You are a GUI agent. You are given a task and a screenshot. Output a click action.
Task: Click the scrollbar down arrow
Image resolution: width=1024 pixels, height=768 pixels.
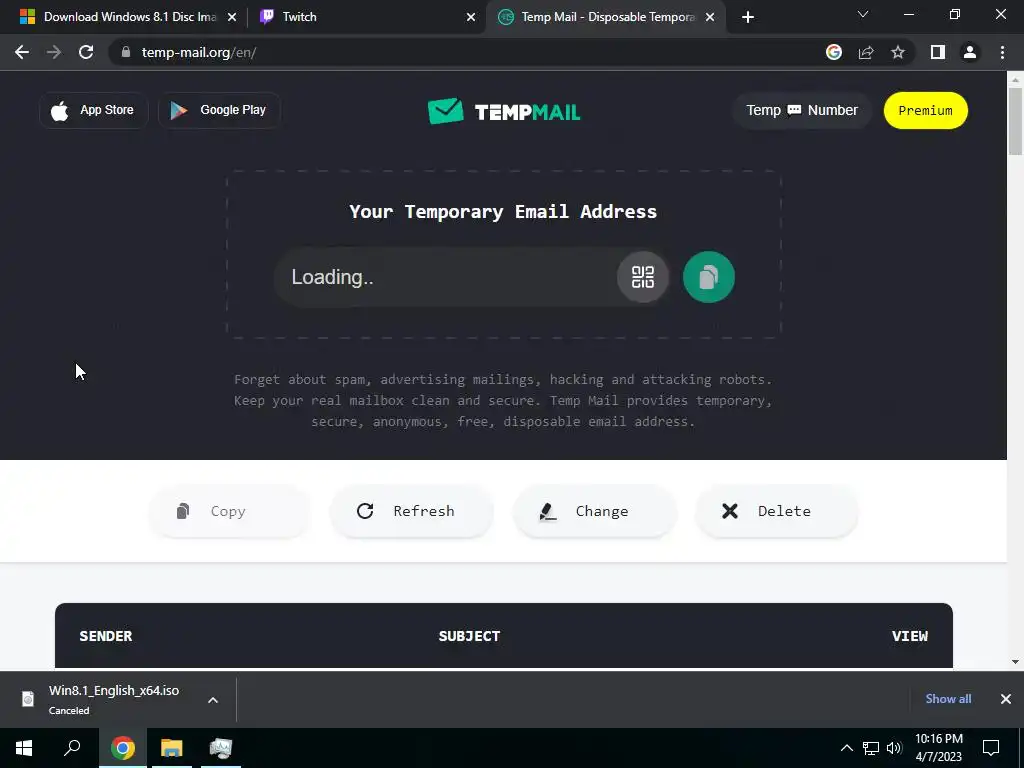click(x=1015, y=662)
